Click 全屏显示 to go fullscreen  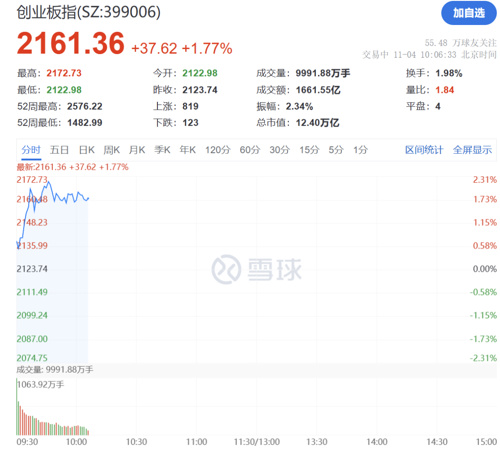point(472,150)
